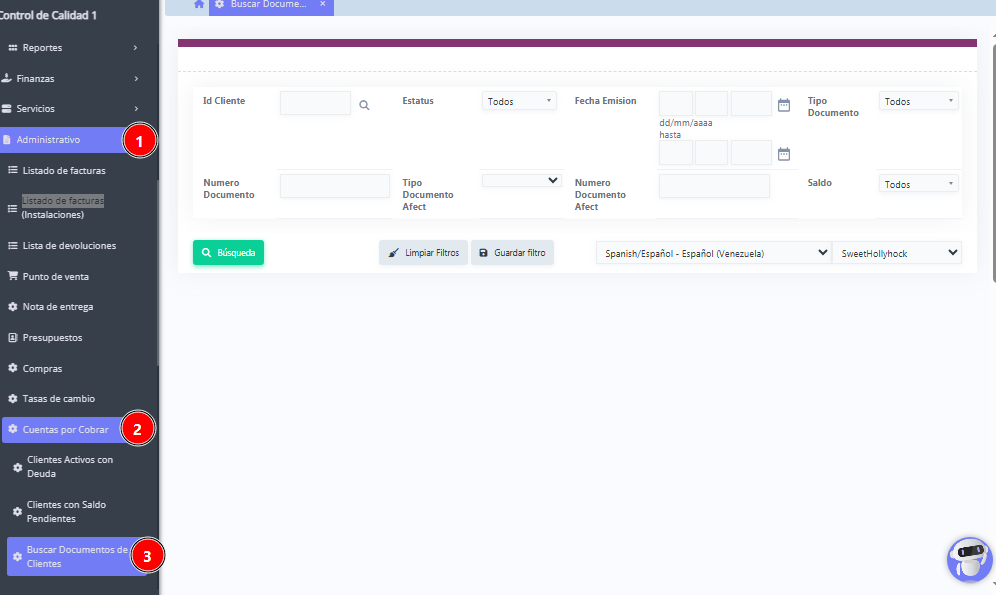
Task: Click the magnifier icon next to Id Cliente
Action: pyautogui.click(x=364, y=105)
